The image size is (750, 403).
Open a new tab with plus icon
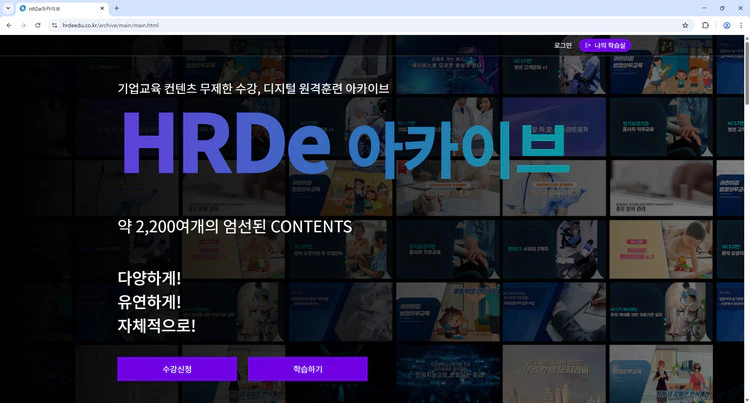click(x=116, y=8)
